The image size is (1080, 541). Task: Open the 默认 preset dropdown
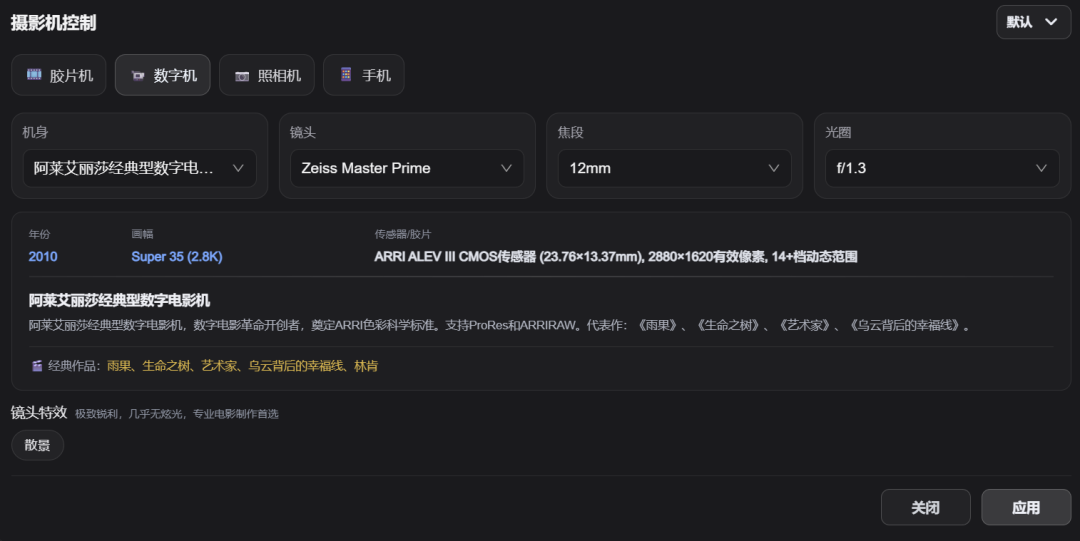tap(1033, 22)
